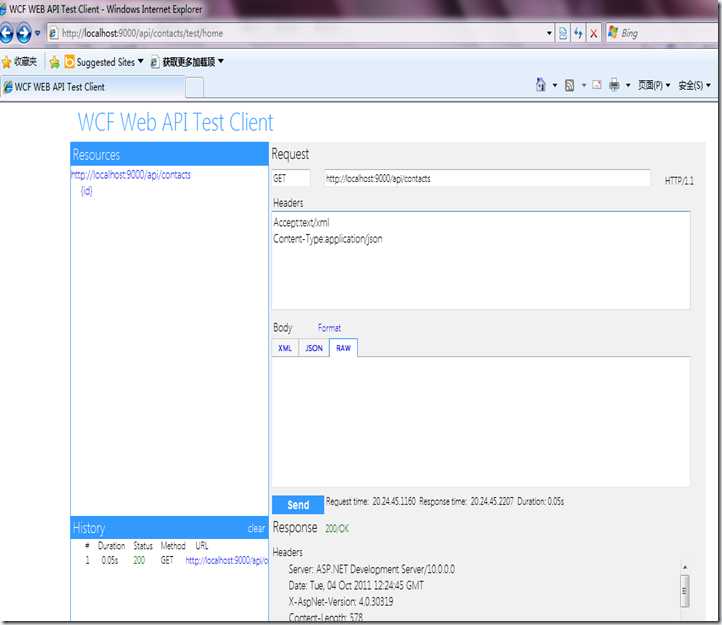Click the X-AspNet-Version: 4.0.30319 line
This screenshot has width=722, height=625.
click(341, 602)
